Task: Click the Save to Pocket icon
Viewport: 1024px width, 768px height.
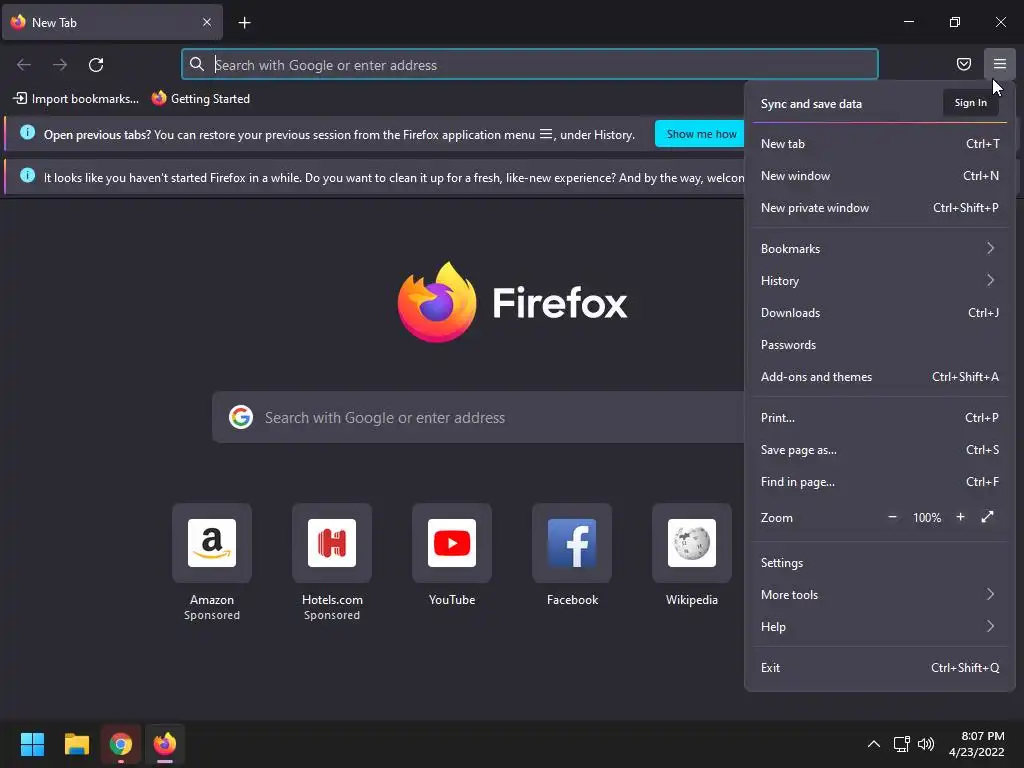Action: pos(963,64)
